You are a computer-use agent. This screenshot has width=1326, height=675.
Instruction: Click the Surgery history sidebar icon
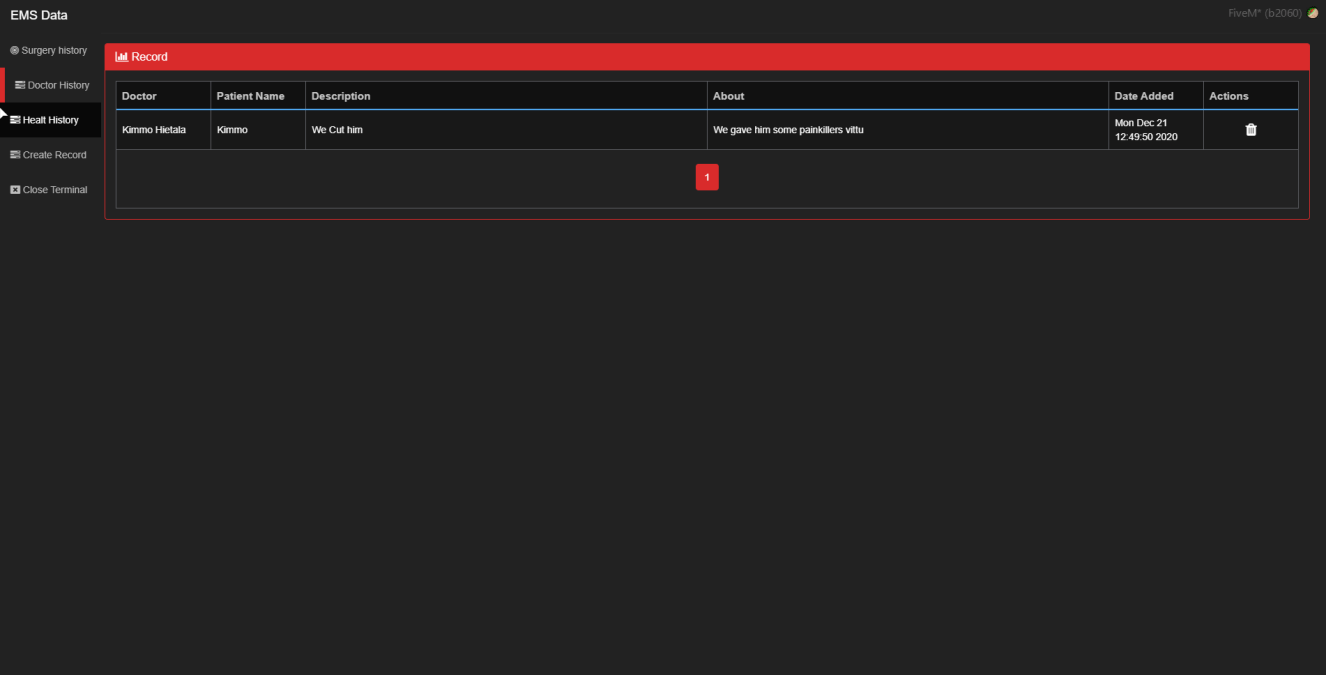pyautogui.click(x=15, y=50)
